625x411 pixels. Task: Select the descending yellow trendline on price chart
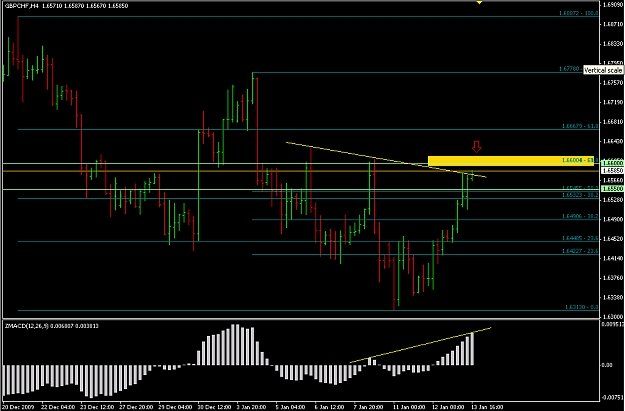[386, 159]
